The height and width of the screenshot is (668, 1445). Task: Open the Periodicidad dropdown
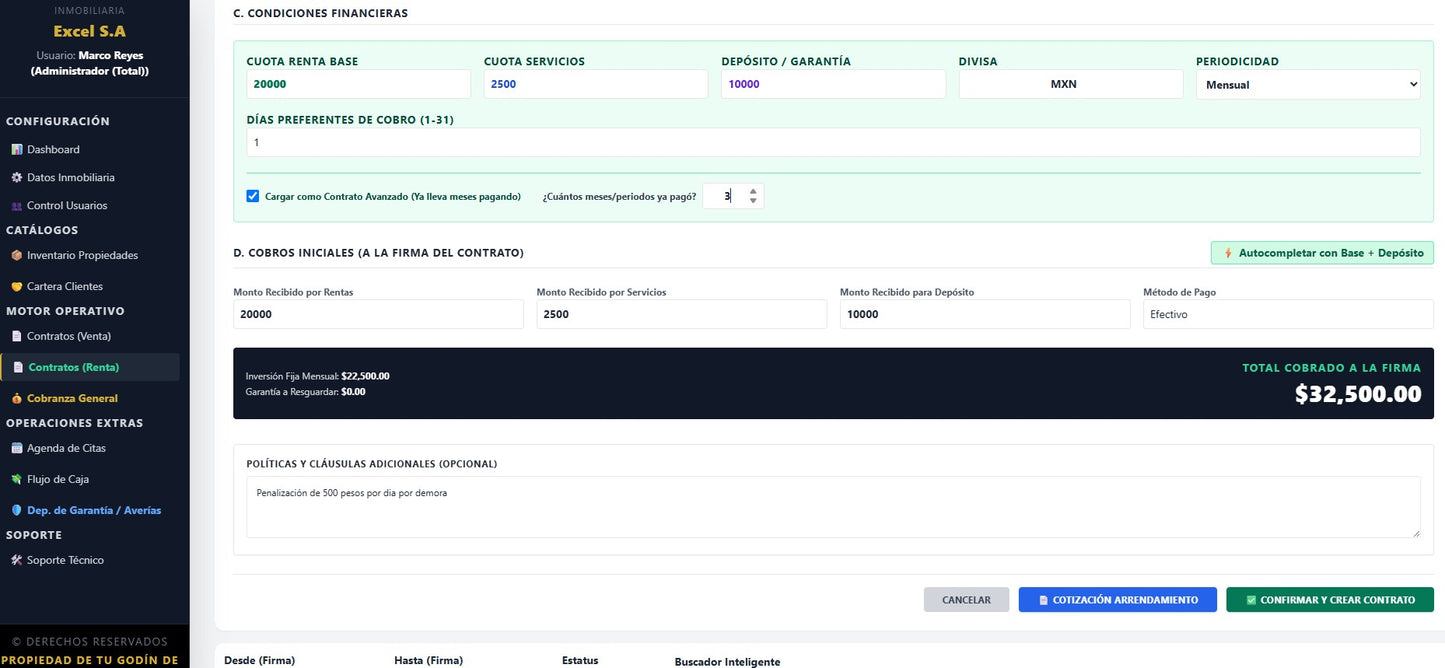[1308, 85]
